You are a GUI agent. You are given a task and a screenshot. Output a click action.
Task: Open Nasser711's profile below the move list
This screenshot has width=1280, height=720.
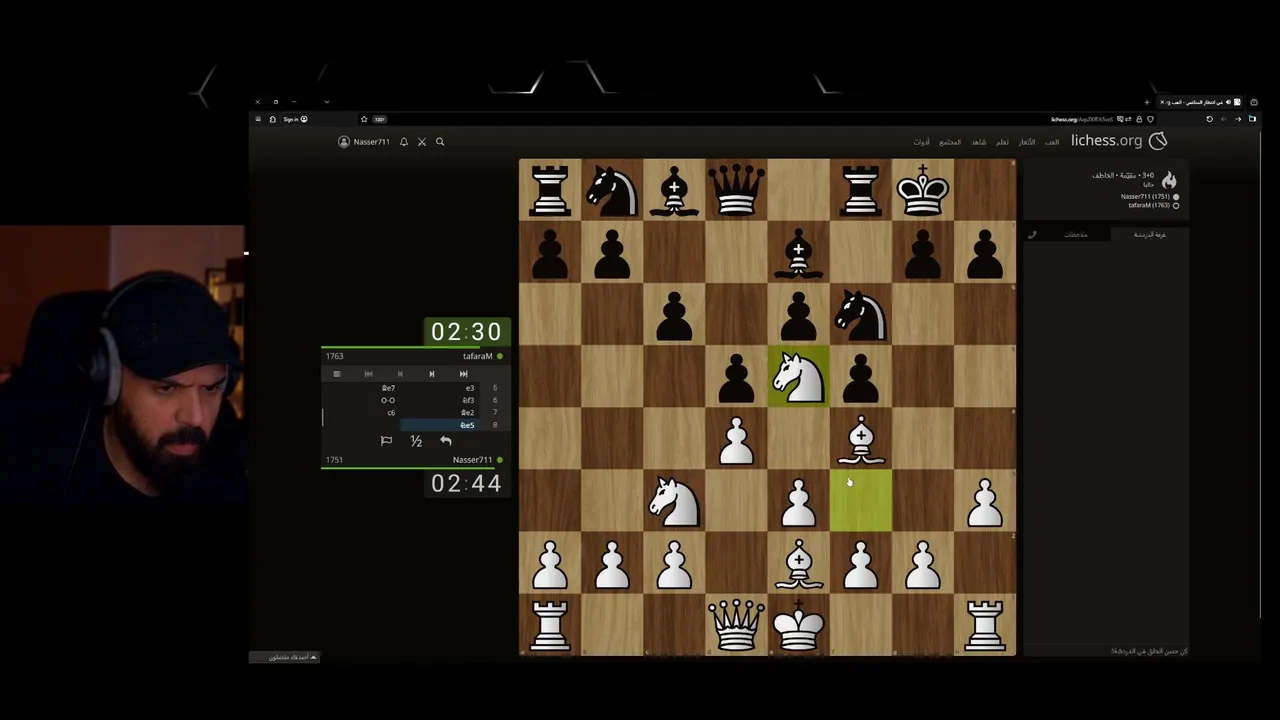[x=472, y=460]
